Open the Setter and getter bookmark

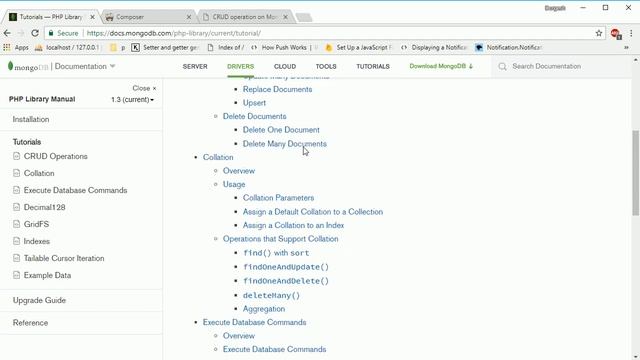pos(165,47)
